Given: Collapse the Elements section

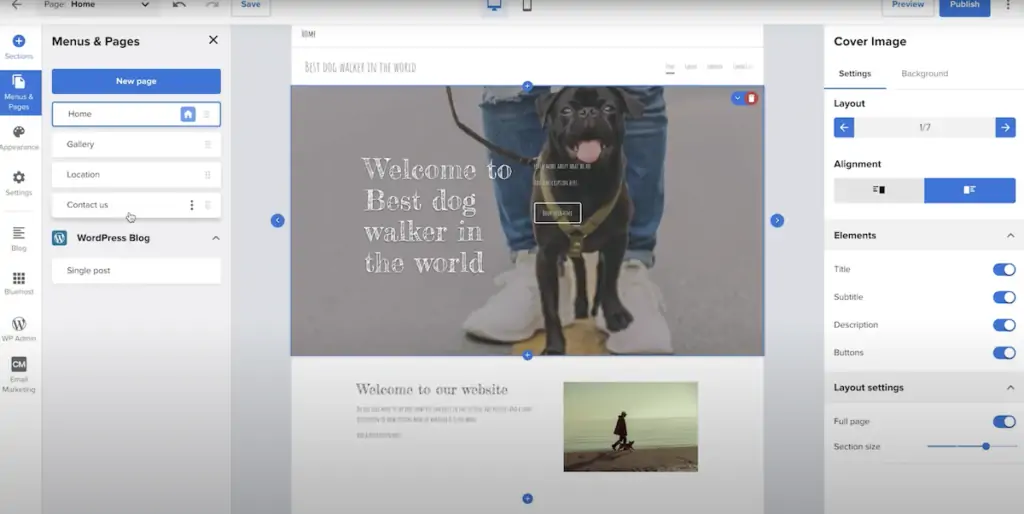Looking at the screenshot, I should coord(1010,236).
